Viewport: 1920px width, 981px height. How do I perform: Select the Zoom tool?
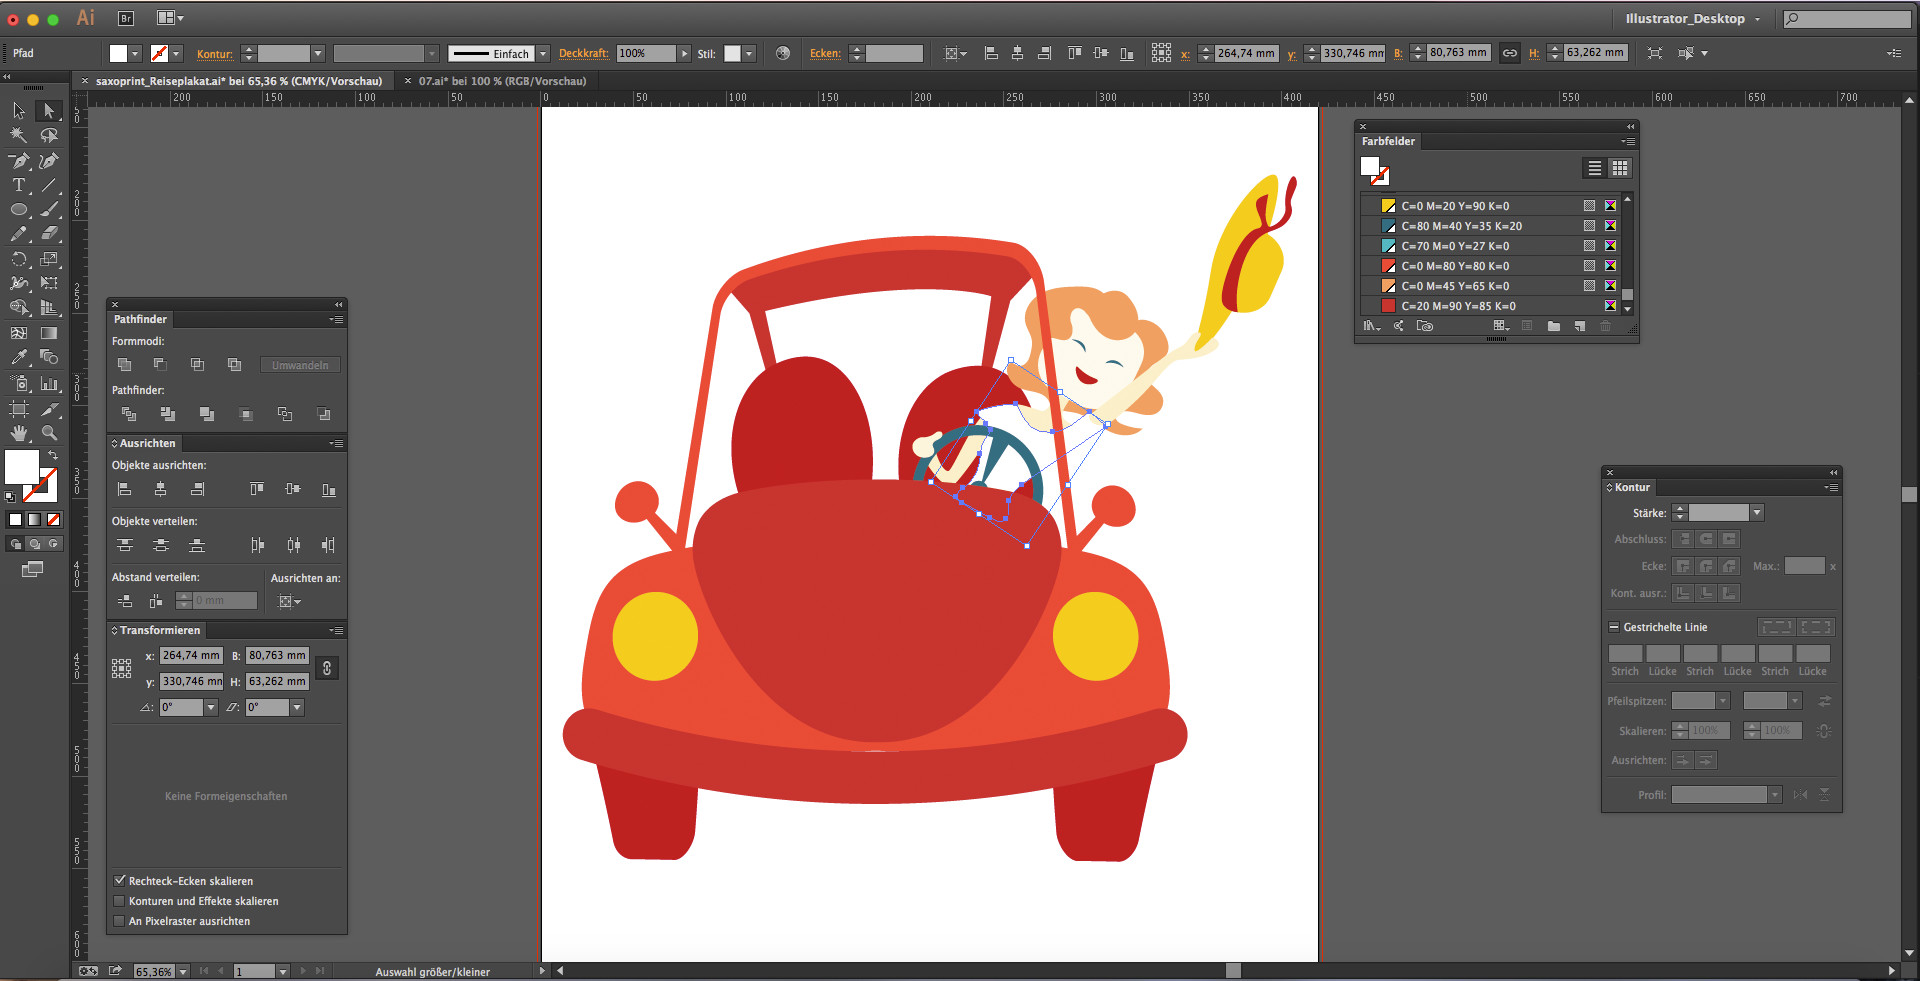[x=49, y=433]
